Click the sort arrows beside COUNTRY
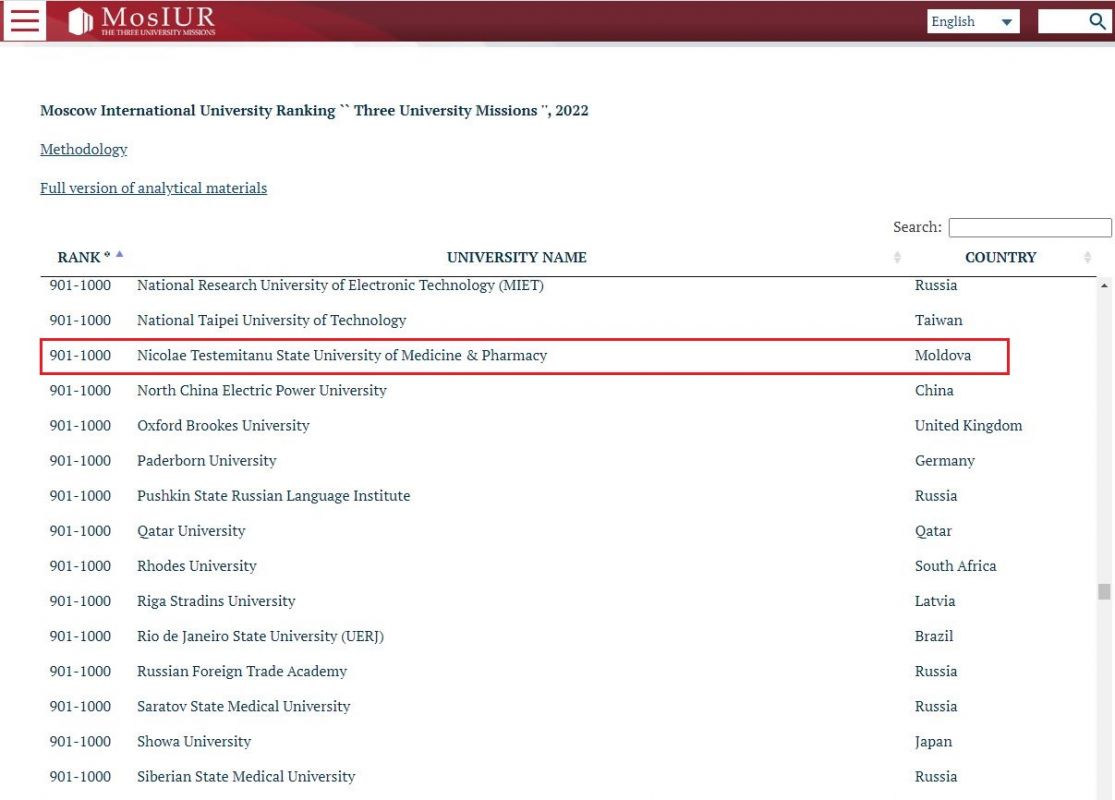Screen dimensions: 1115x800 [1088, 258]
